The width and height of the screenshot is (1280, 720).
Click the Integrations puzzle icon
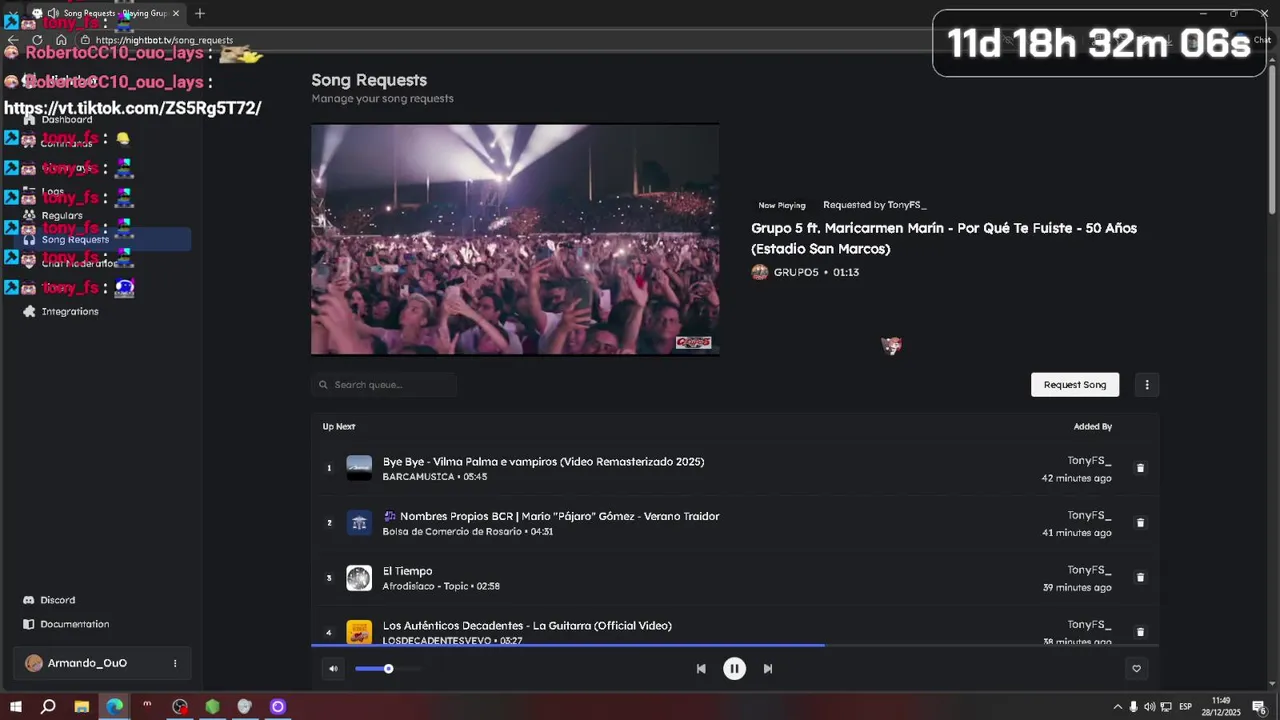click(x=29, y=311)
